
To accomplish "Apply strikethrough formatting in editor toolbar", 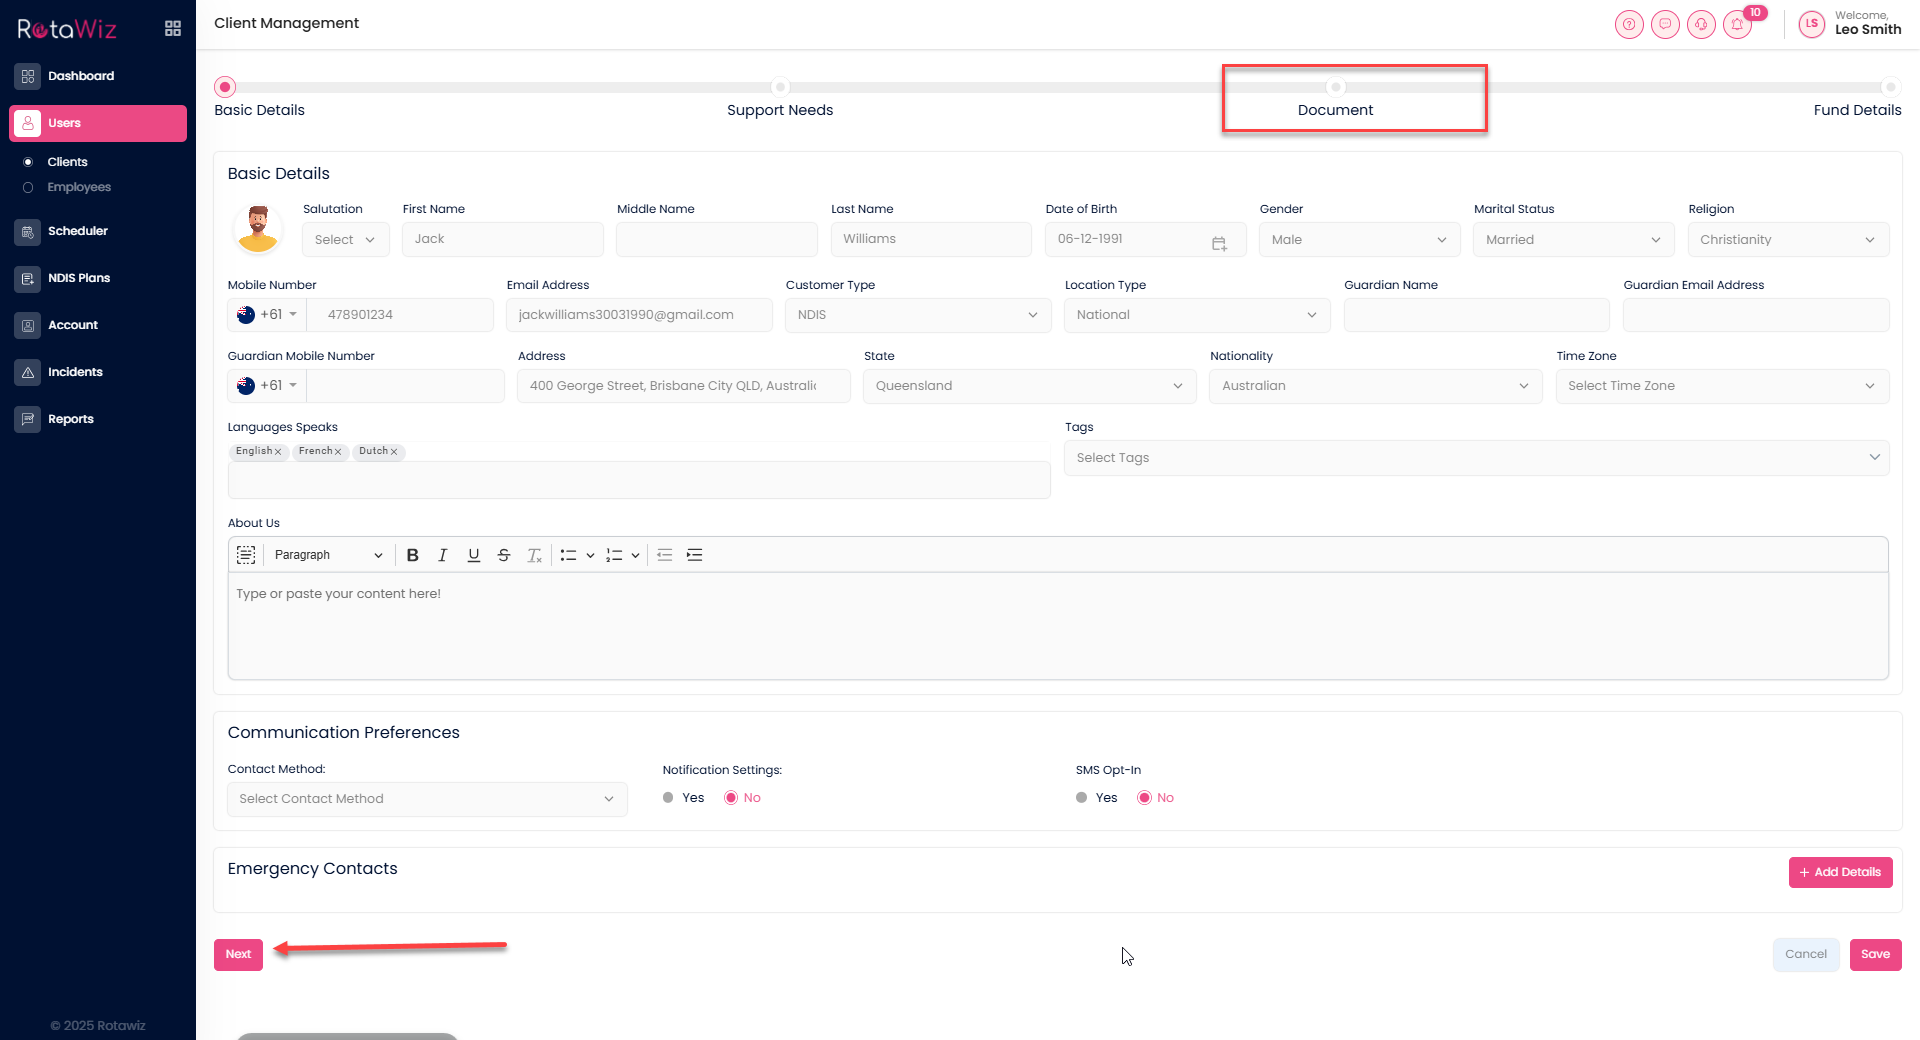I will [x=504, y=555].
